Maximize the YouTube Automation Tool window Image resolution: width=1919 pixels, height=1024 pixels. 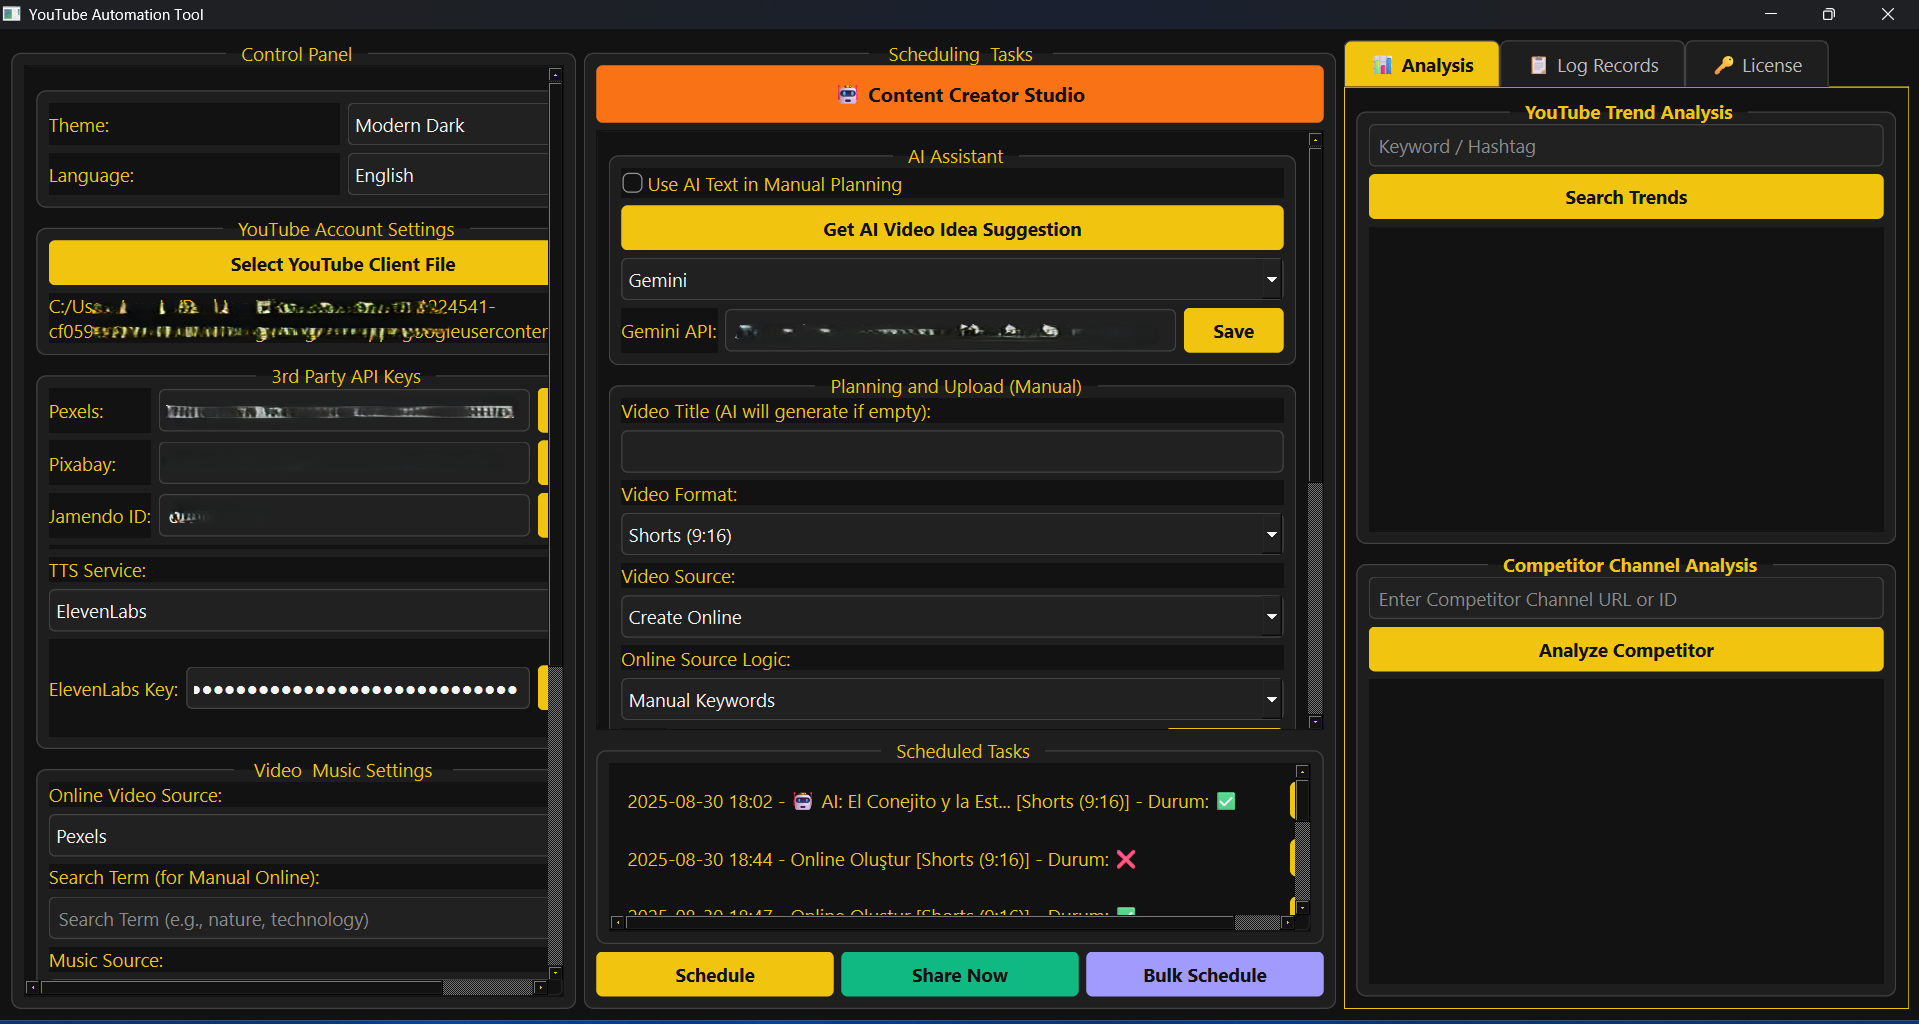click(1828, 14)
